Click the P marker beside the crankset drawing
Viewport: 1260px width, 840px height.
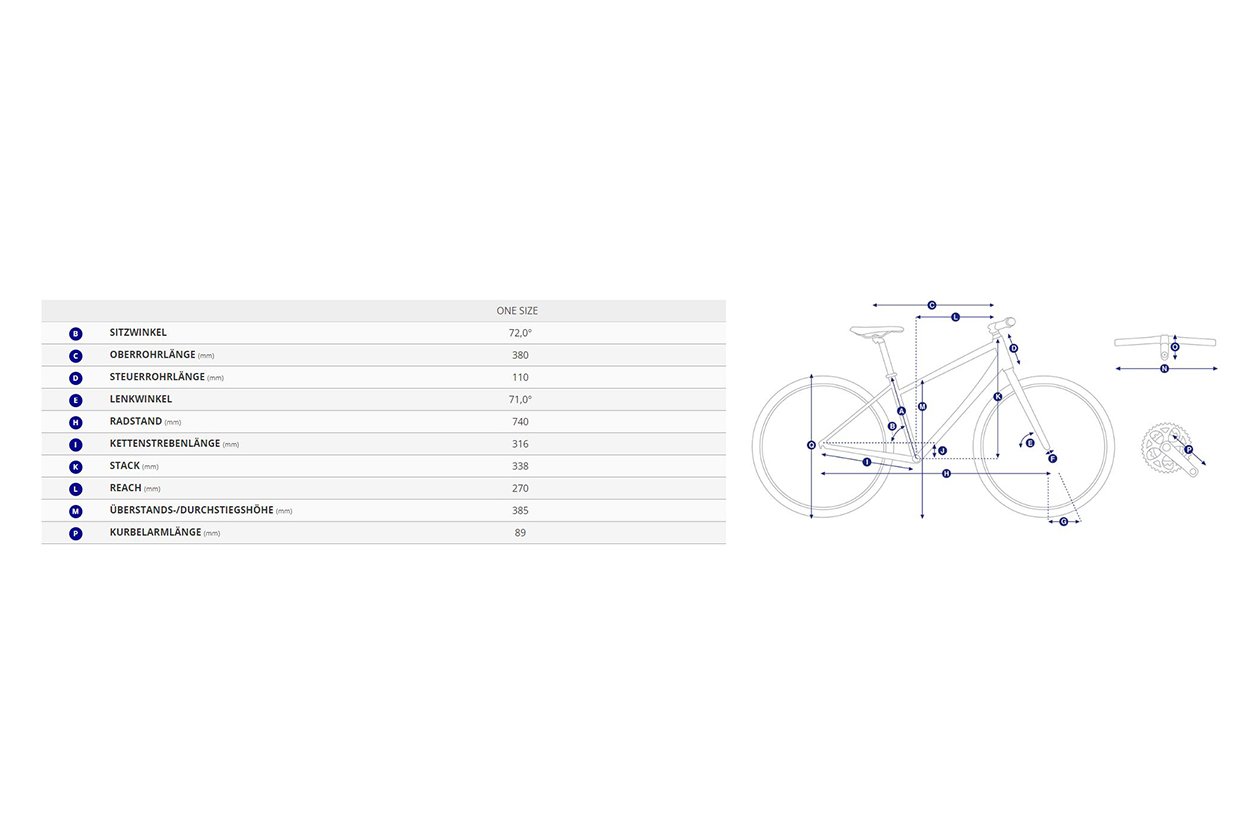[1188, 450]
